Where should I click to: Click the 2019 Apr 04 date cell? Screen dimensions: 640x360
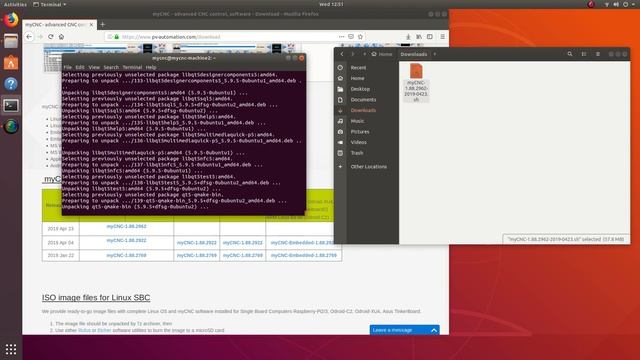[60, 242]
